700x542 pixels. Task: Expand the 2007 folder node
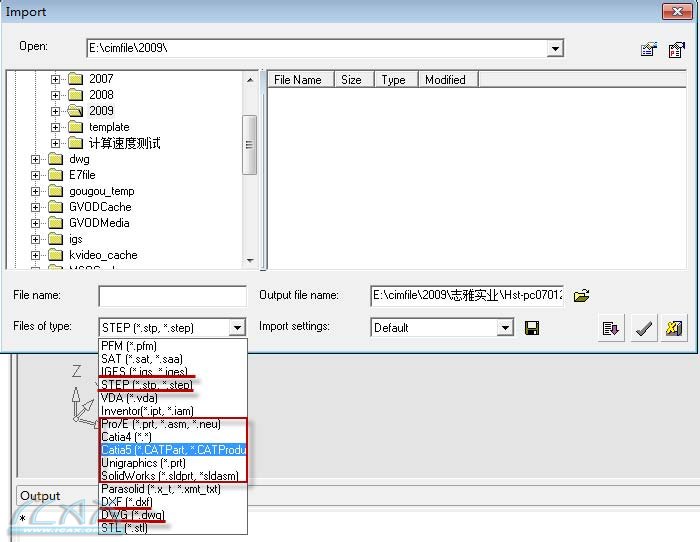[55, 79]
